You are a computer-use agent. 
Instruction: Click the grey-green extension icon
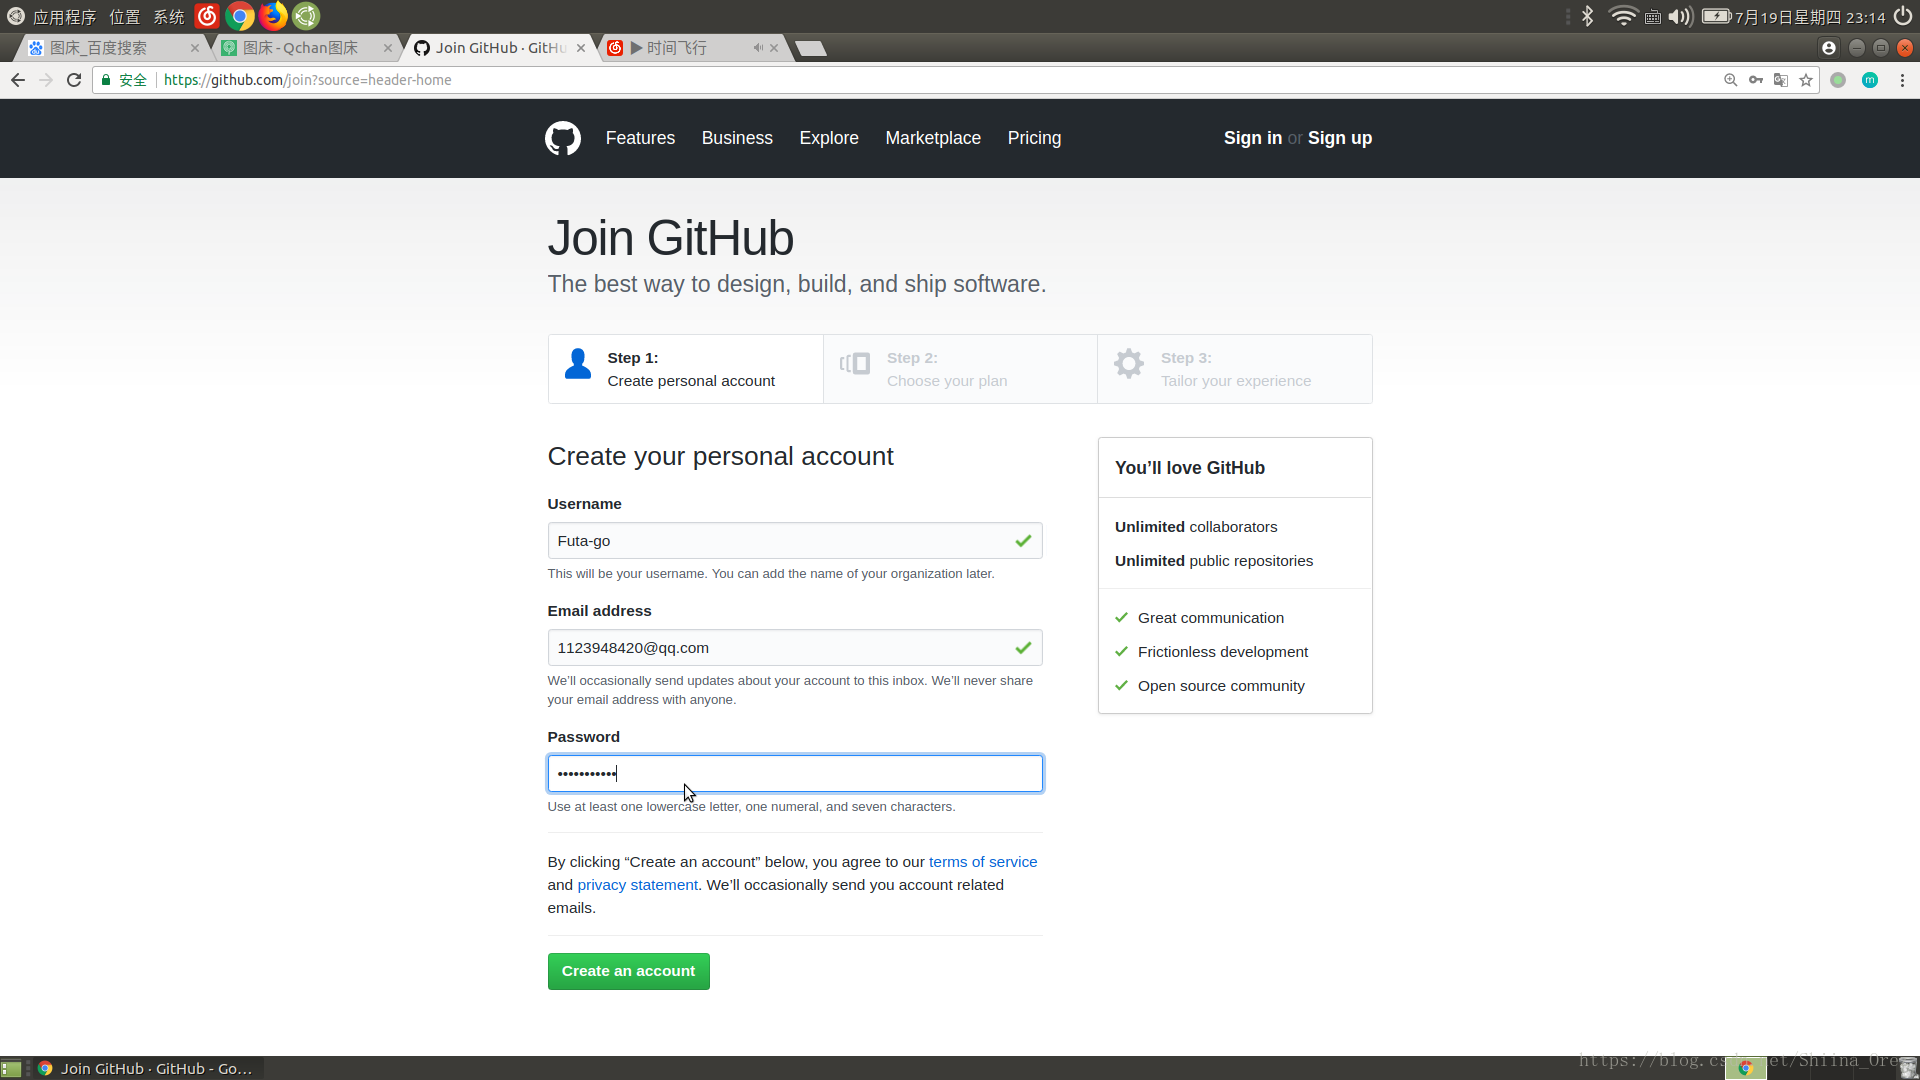1838,80
